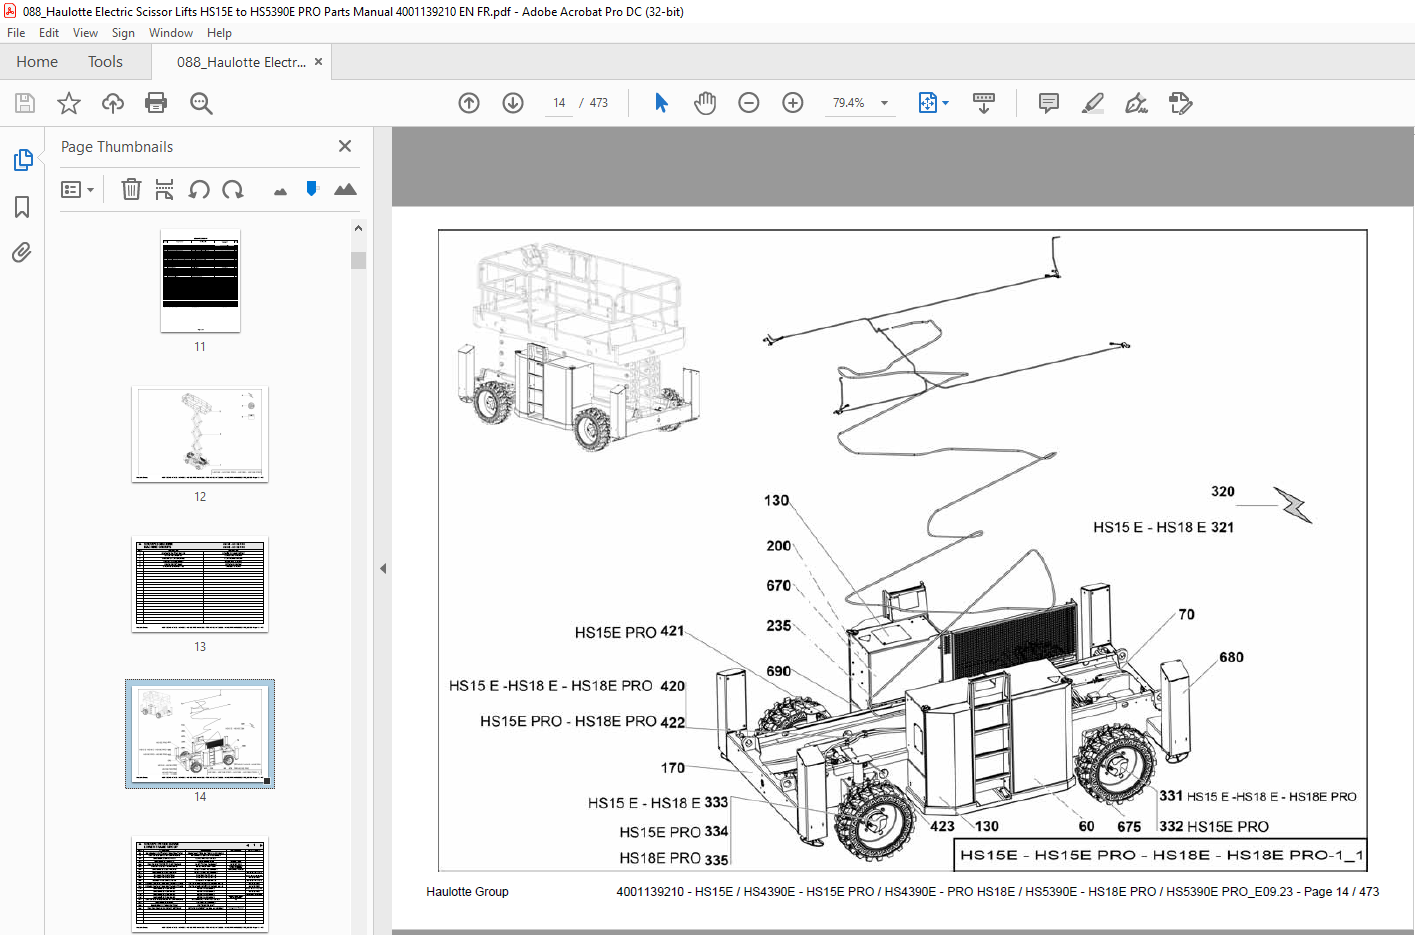Click the 'HS15E PRO 421' label
The image size is (1415, 935).
(629, 632)
